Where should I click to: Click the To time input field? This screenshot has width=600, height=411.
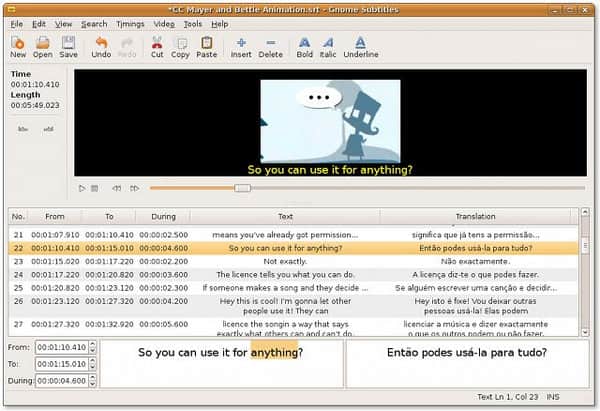pos(62,364)
